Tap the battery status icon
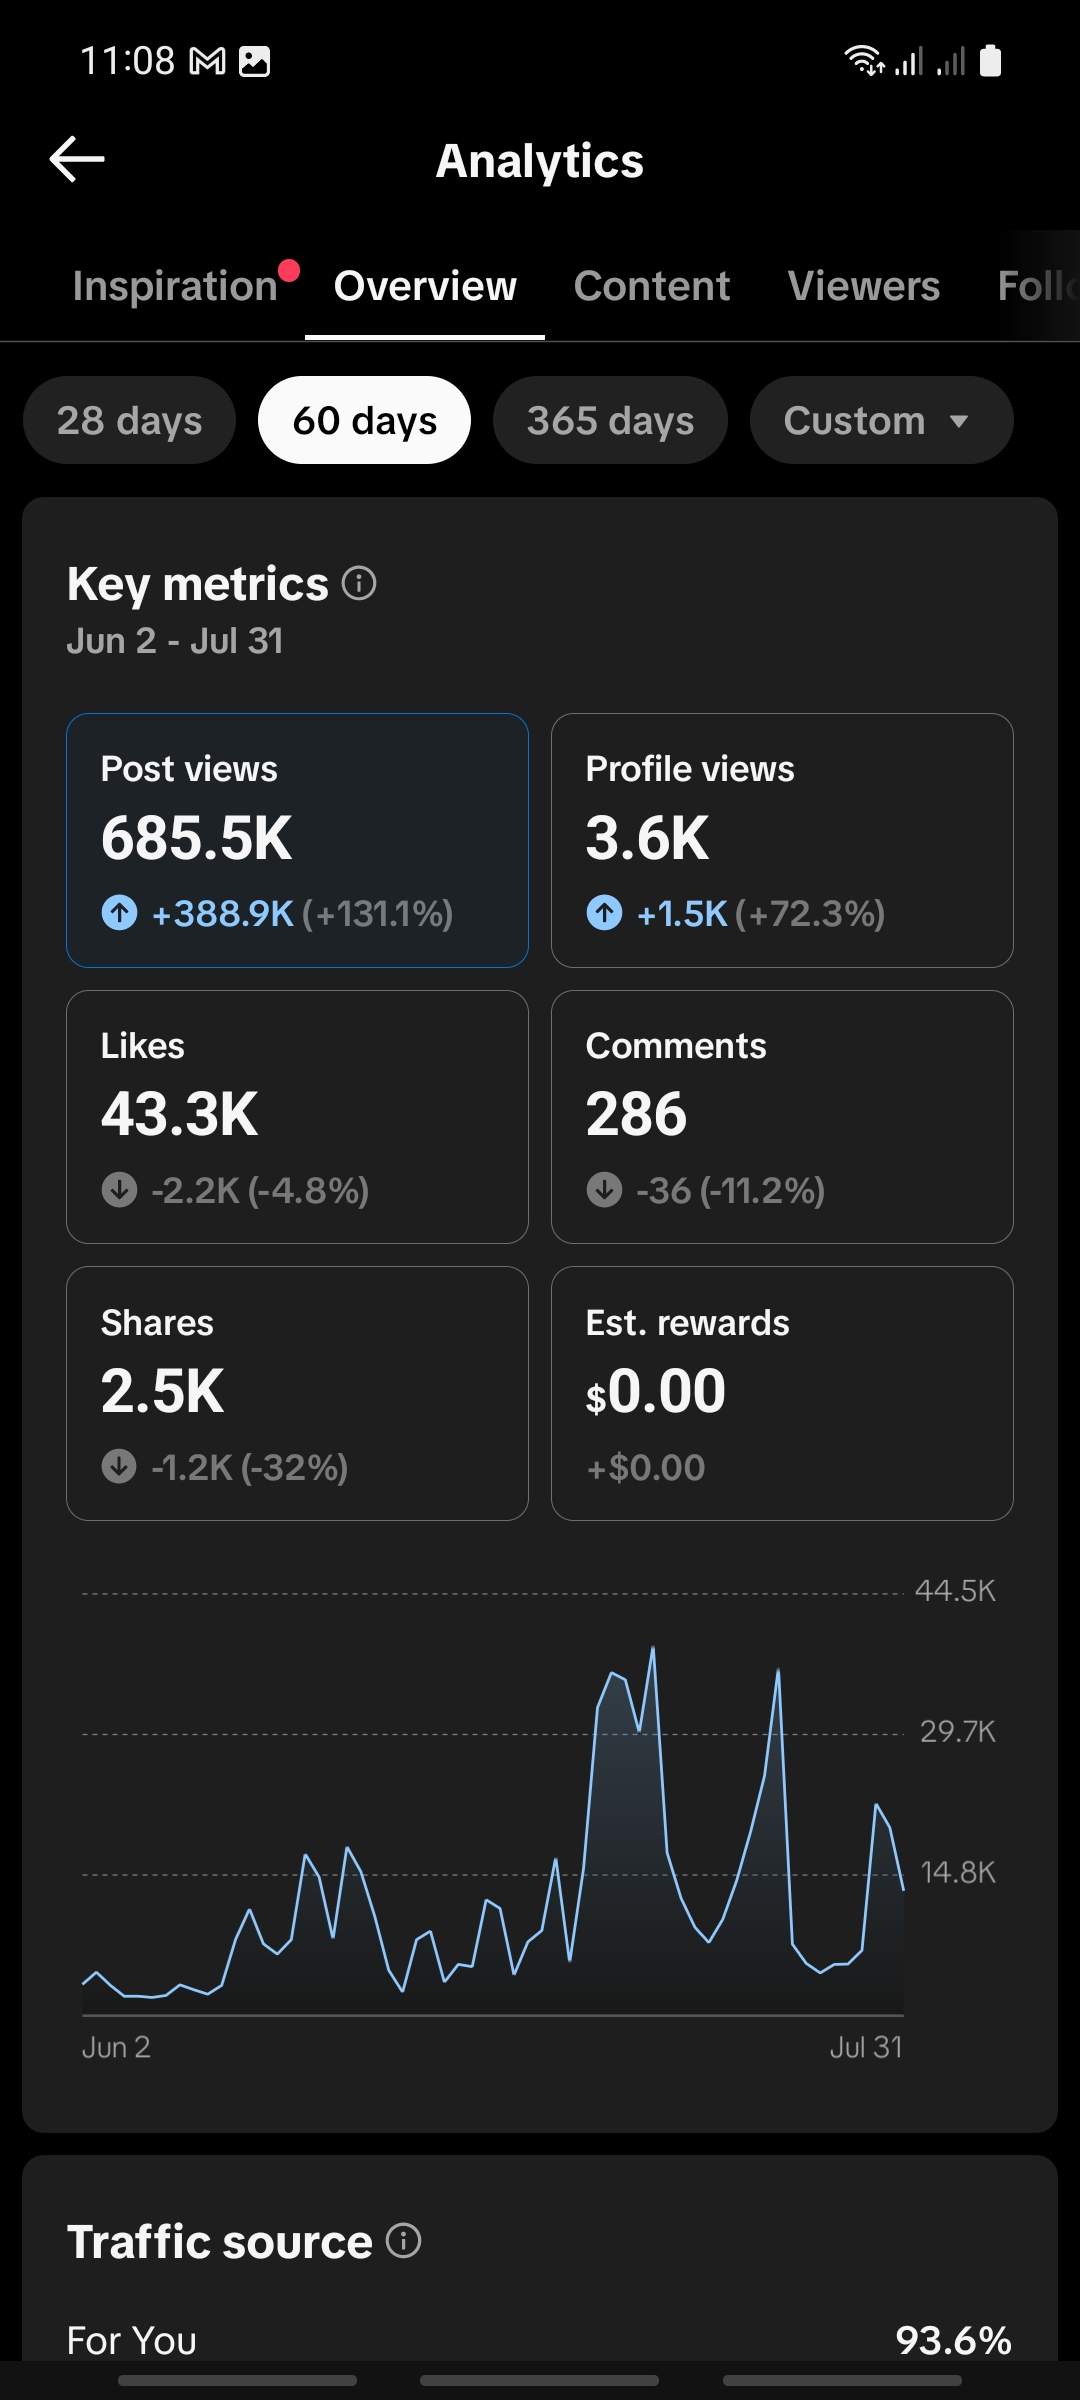 (990, 61)
